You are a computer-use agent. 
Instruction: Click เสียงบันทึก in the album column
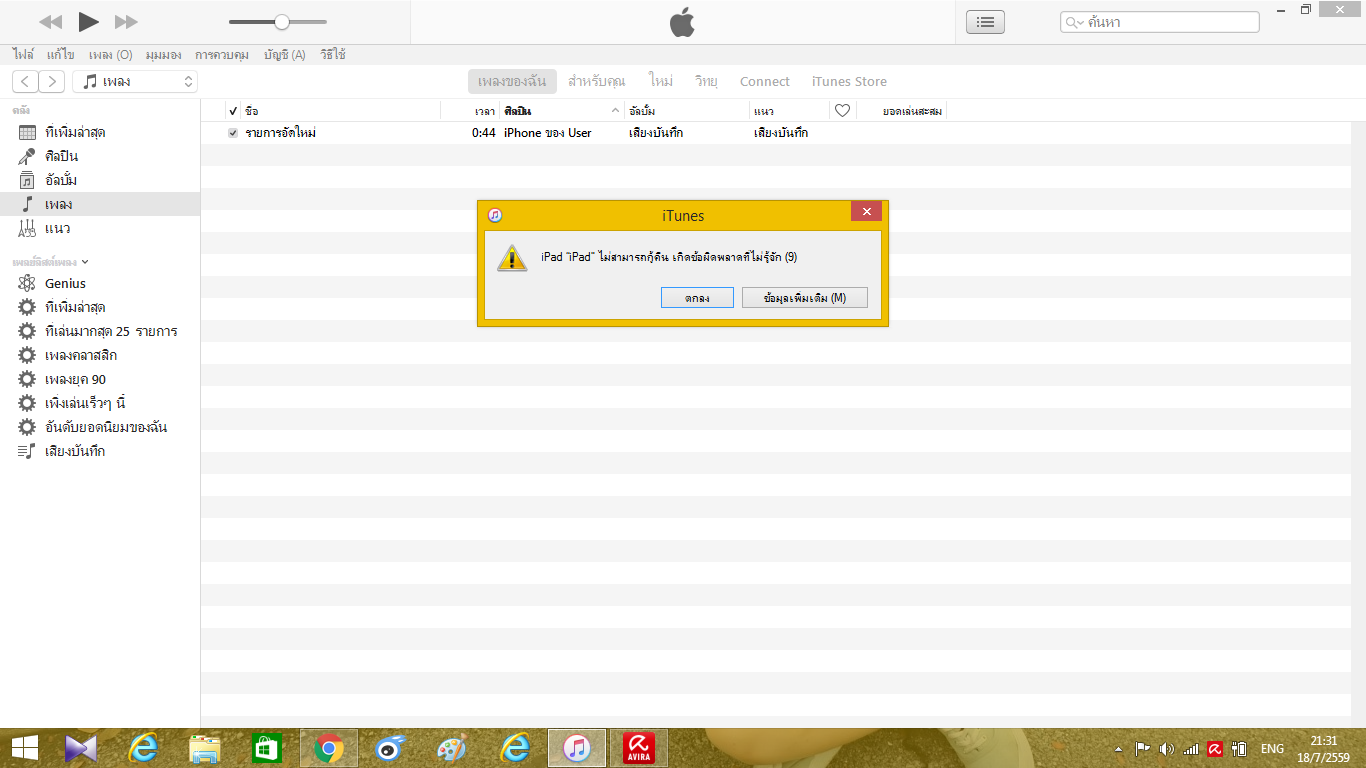coord(656,133)
